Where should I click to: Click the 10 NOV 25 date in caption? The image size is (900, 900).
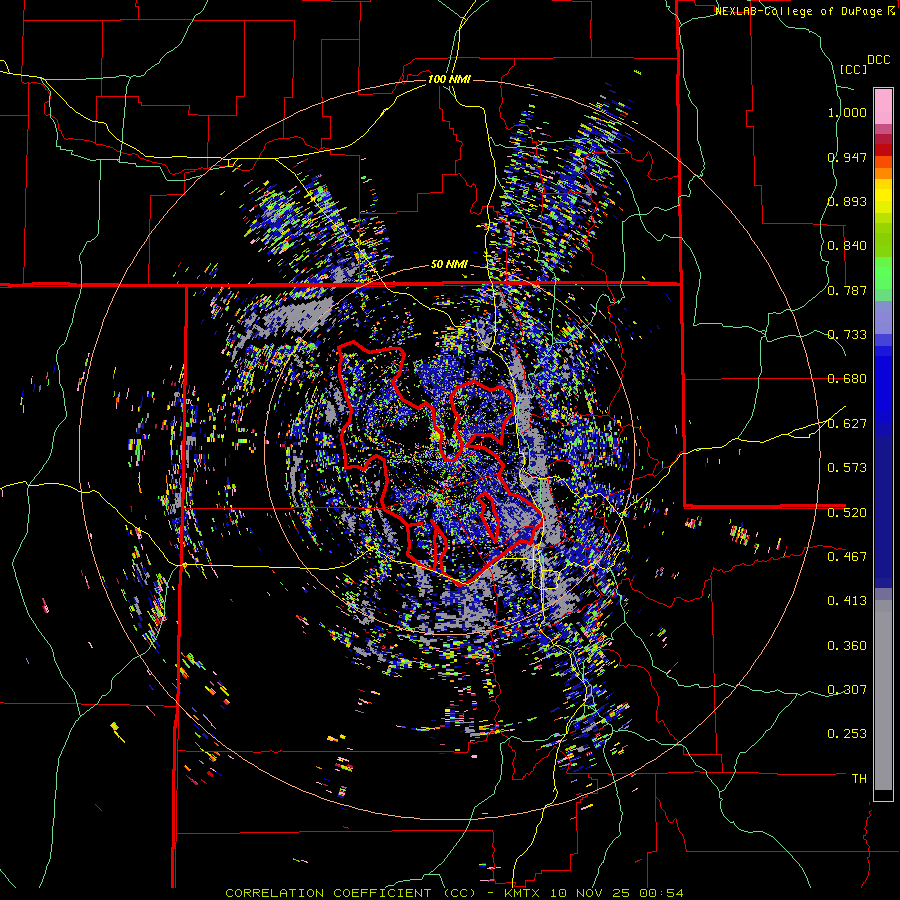(x=589, y=893)
